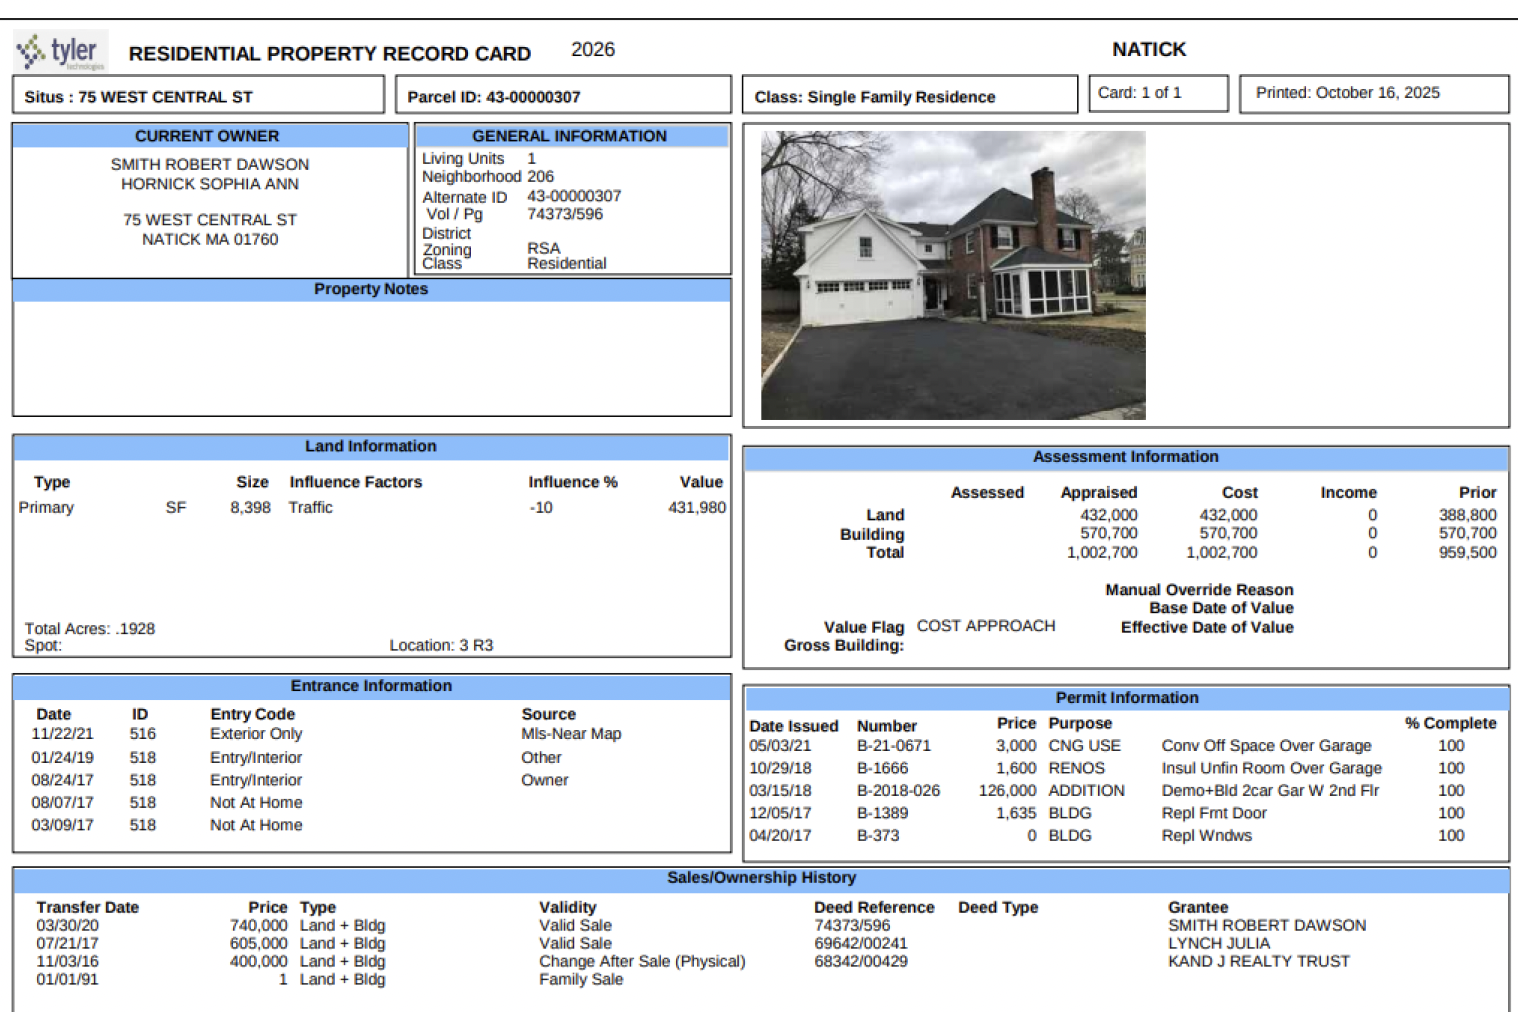Select permit number B-21-0671
Viewport: 1518px width, 1012px height.
[x=893, y=746]
